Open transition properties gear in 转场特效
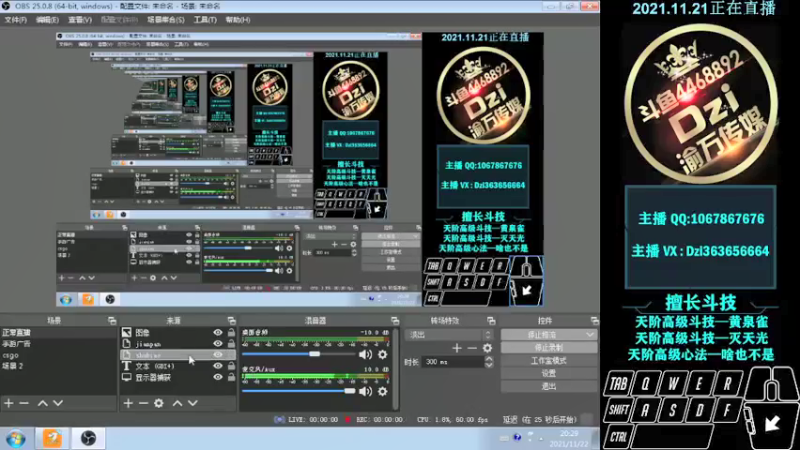Viewport: 800px width, 450px height. click(487, 348)
